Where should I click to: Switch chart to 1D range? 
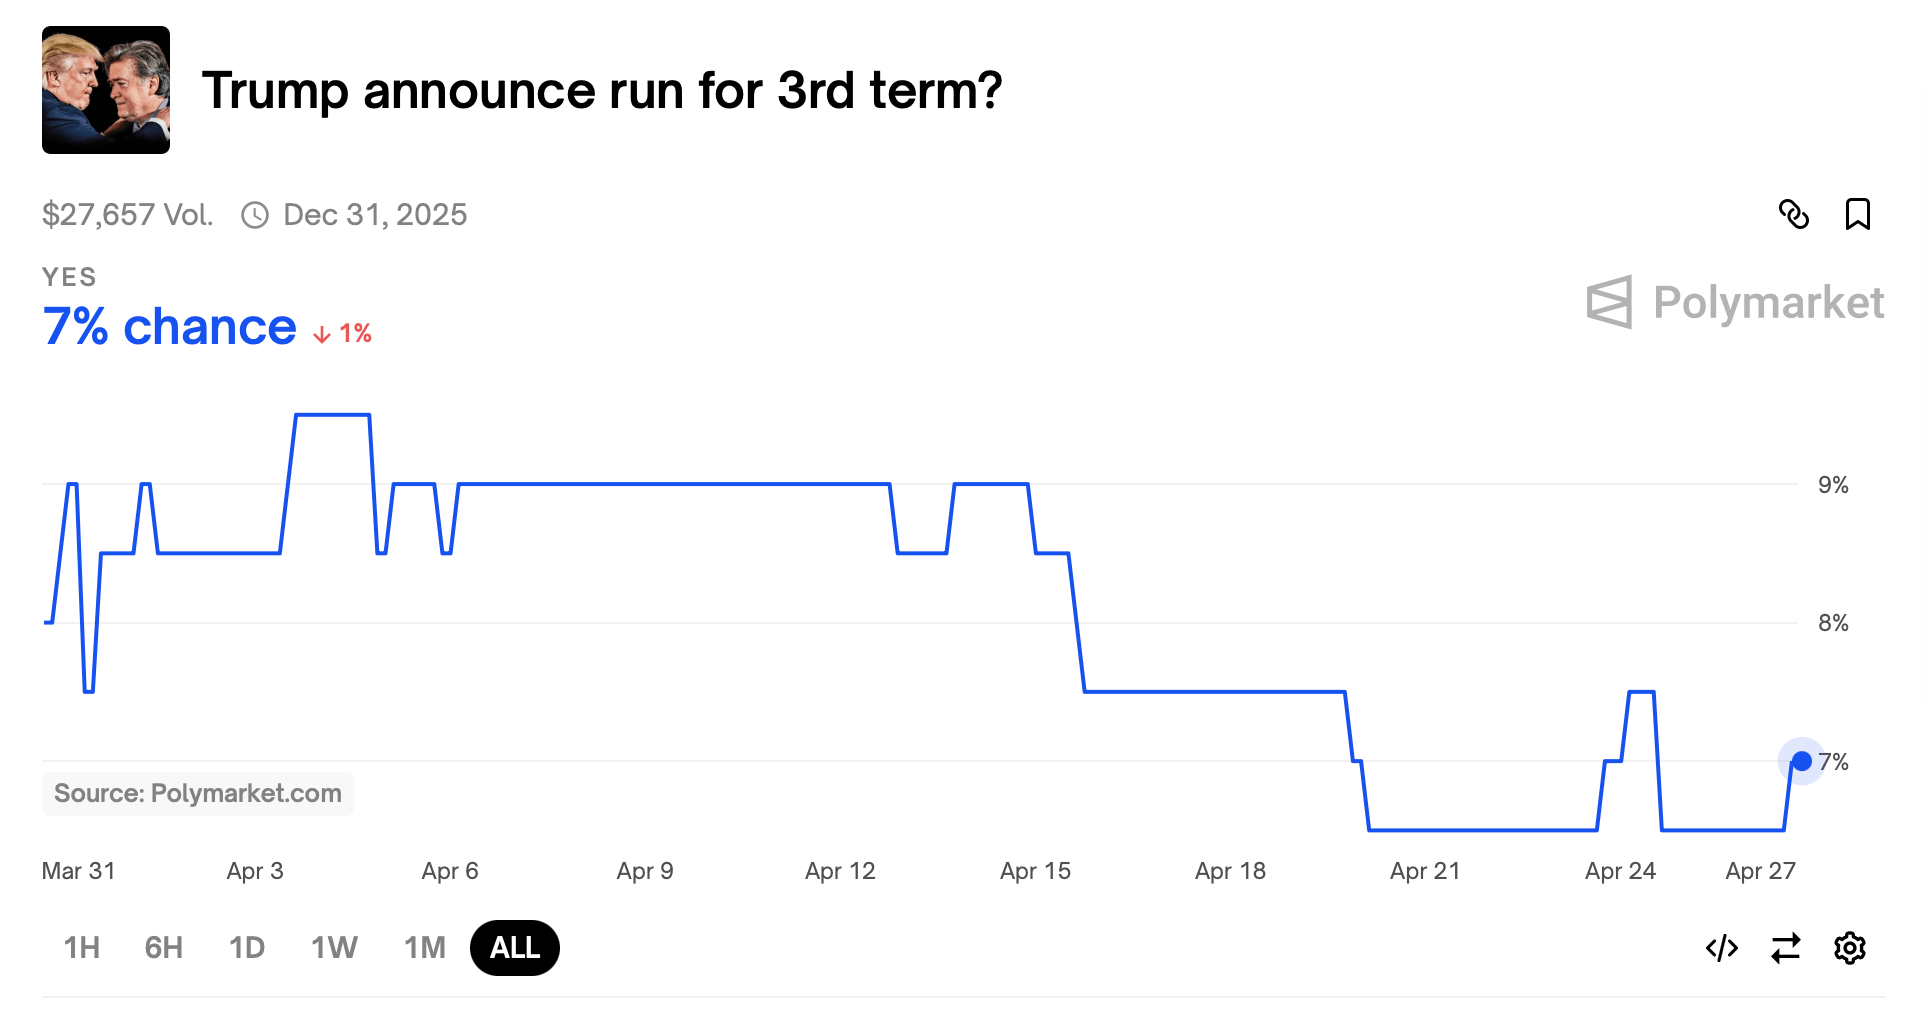(247, 948)
